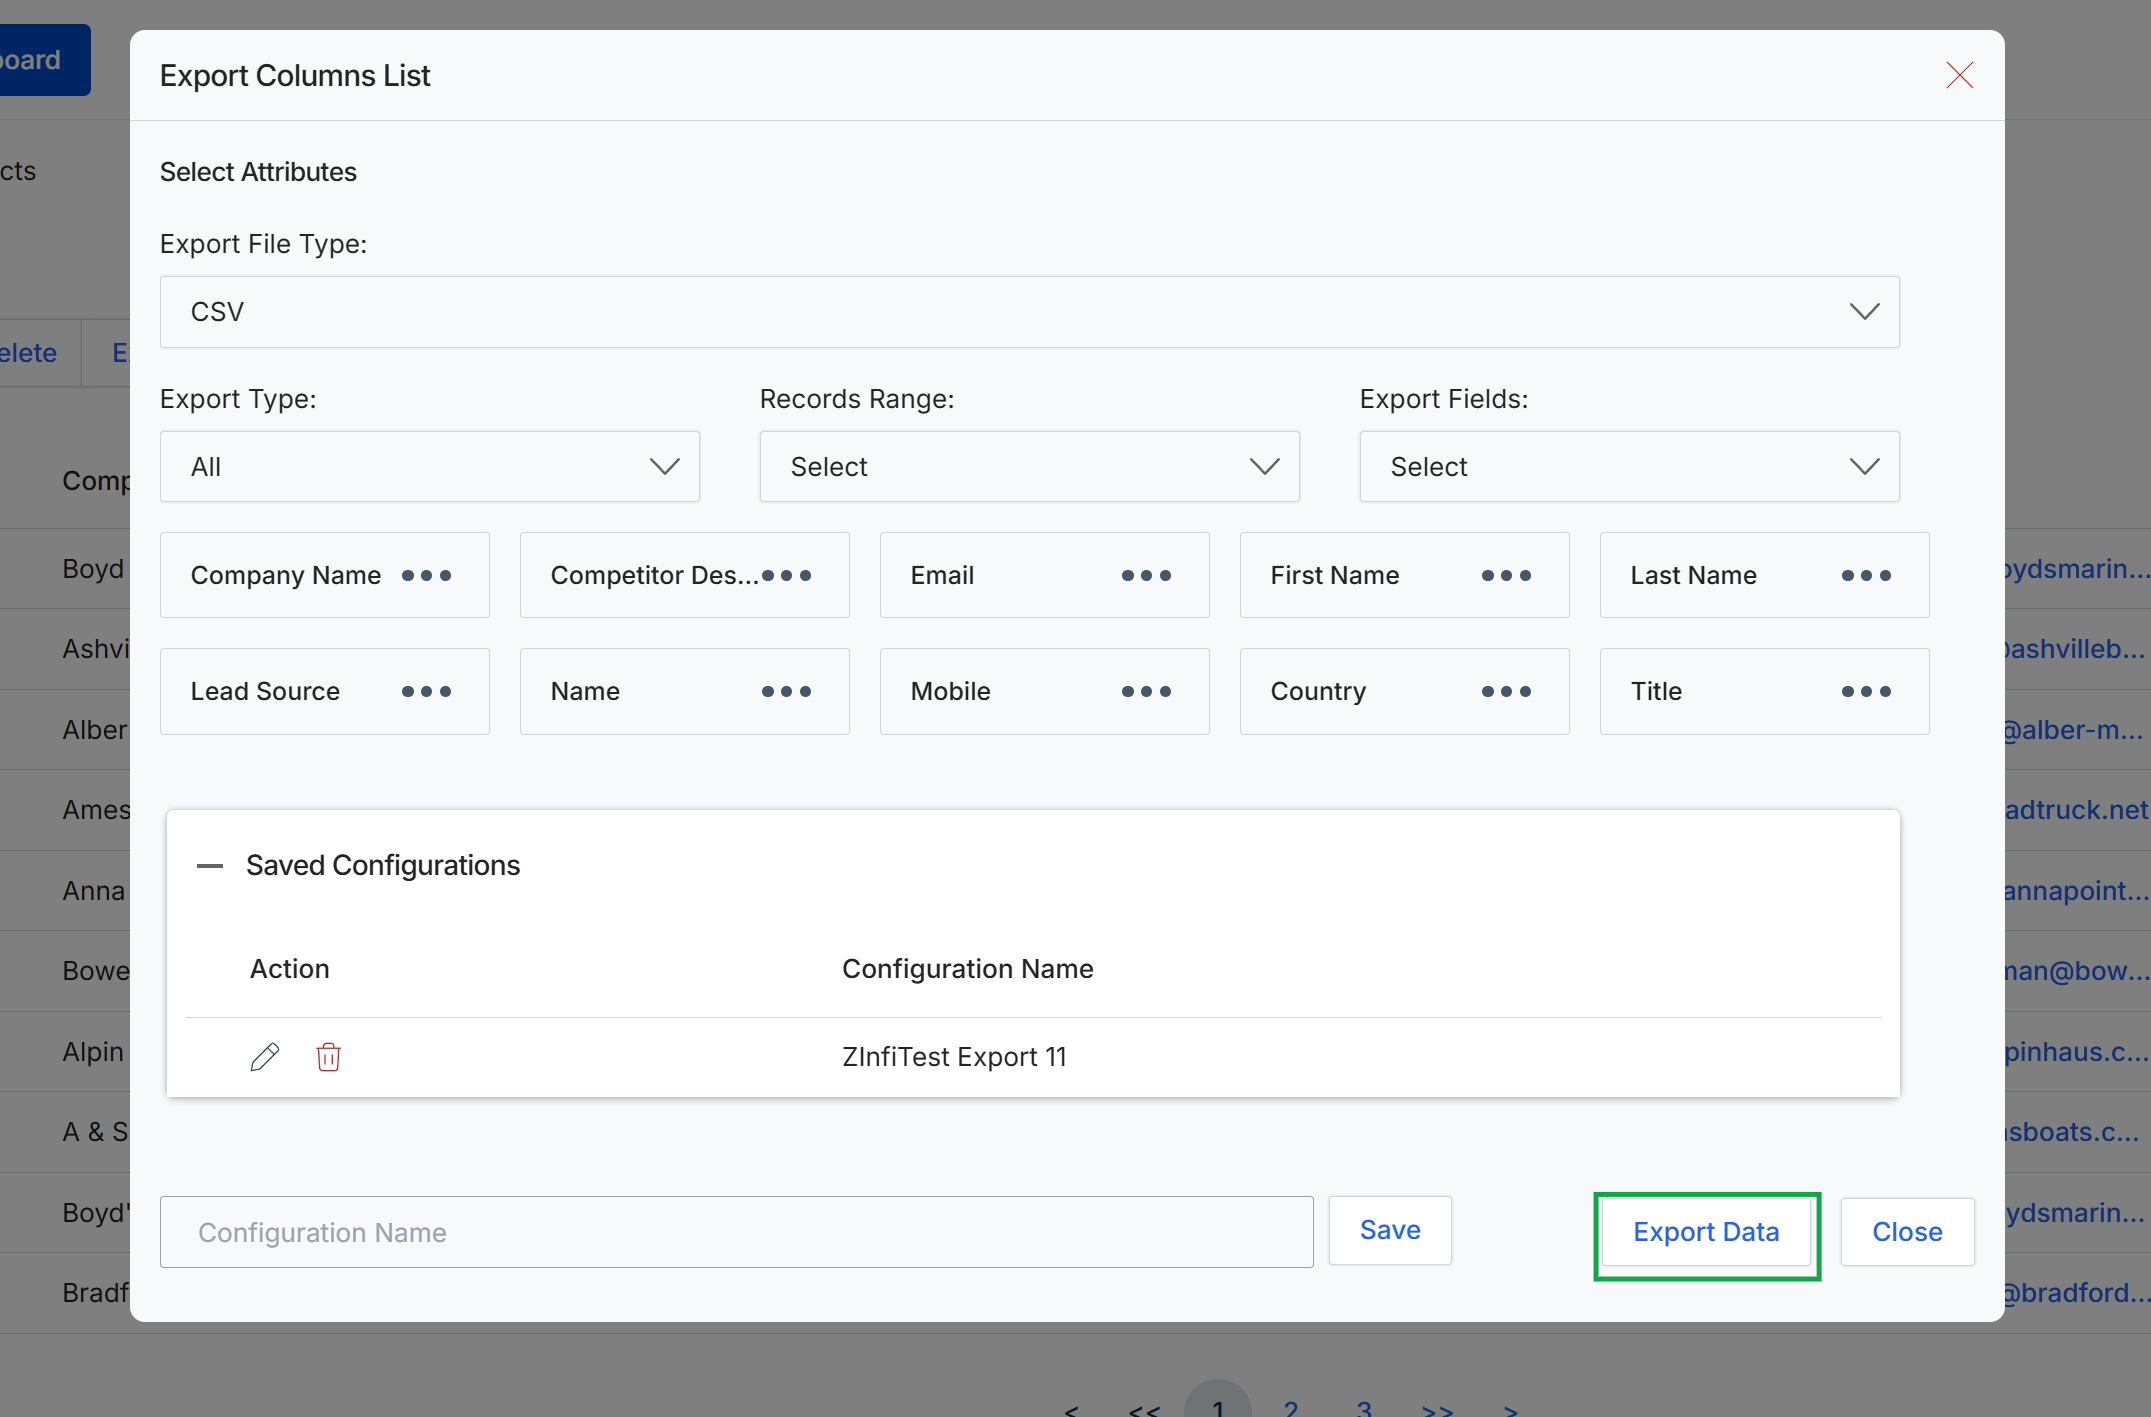Open the three-dot menu on Title
The height and width of the screenshot is (1417, 2151).
[1866, 692]
